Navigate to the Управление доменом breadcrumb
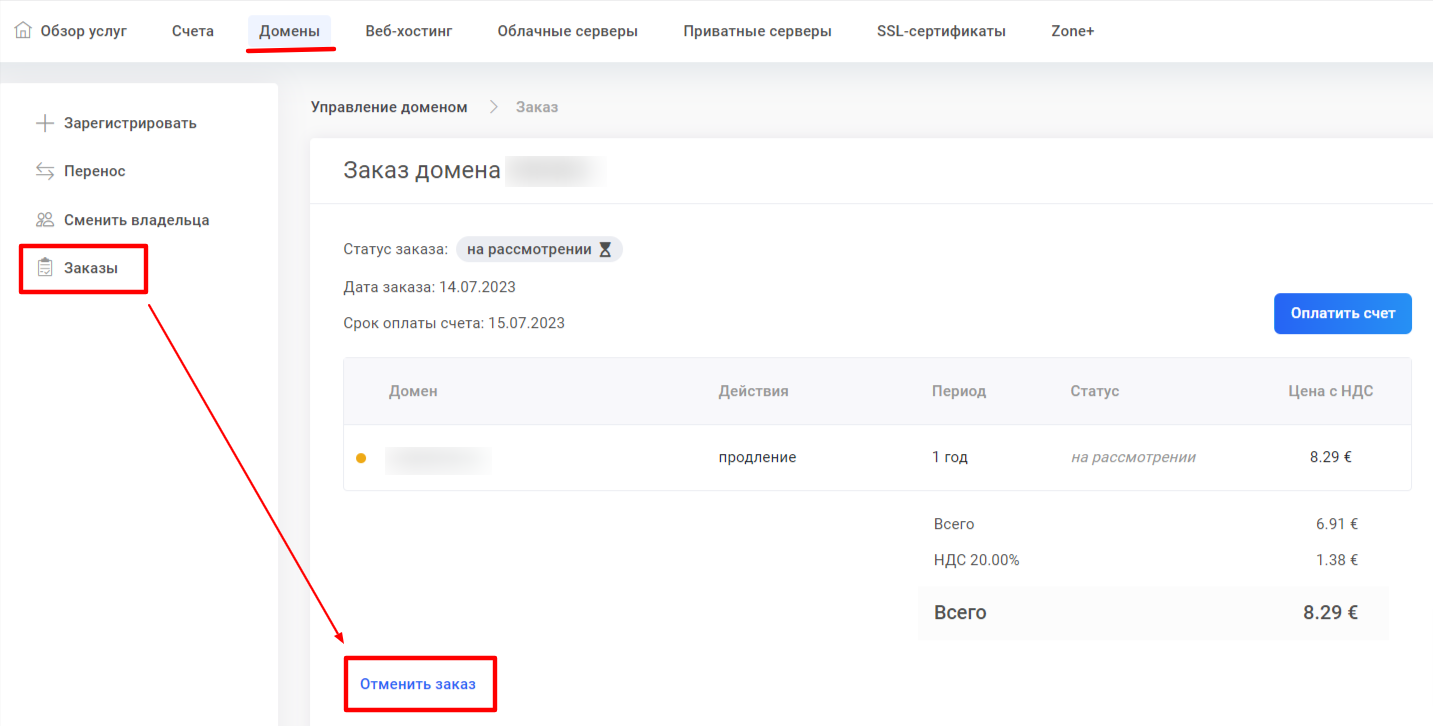1433x726 pixels. [389, 107]
